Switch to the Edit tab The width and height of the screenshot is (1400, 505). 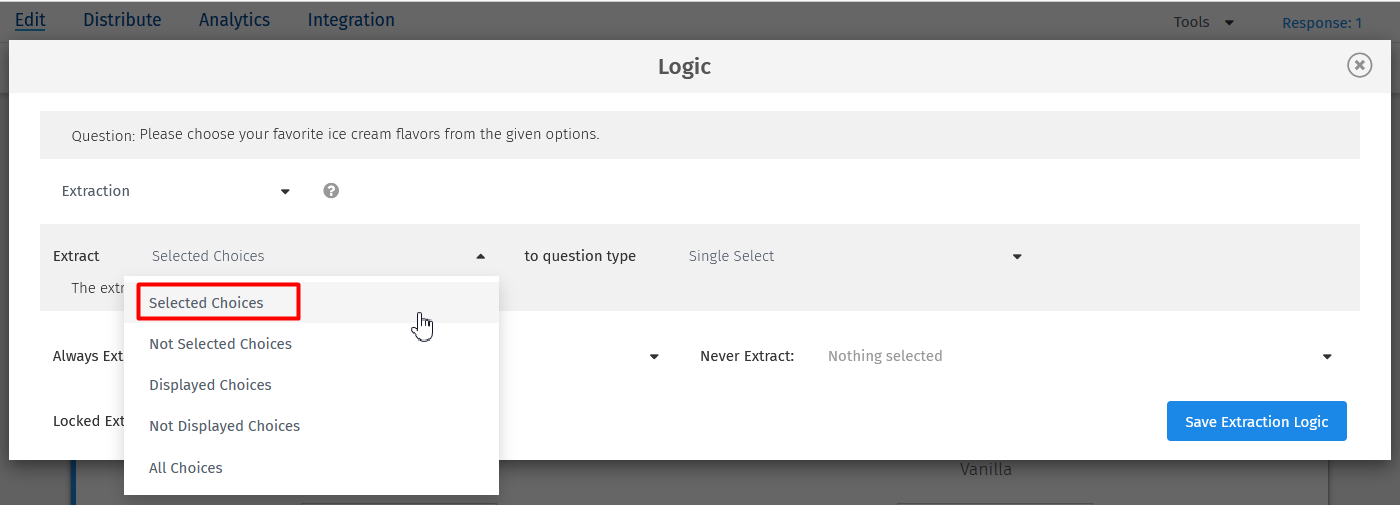[x=30, y=20]
